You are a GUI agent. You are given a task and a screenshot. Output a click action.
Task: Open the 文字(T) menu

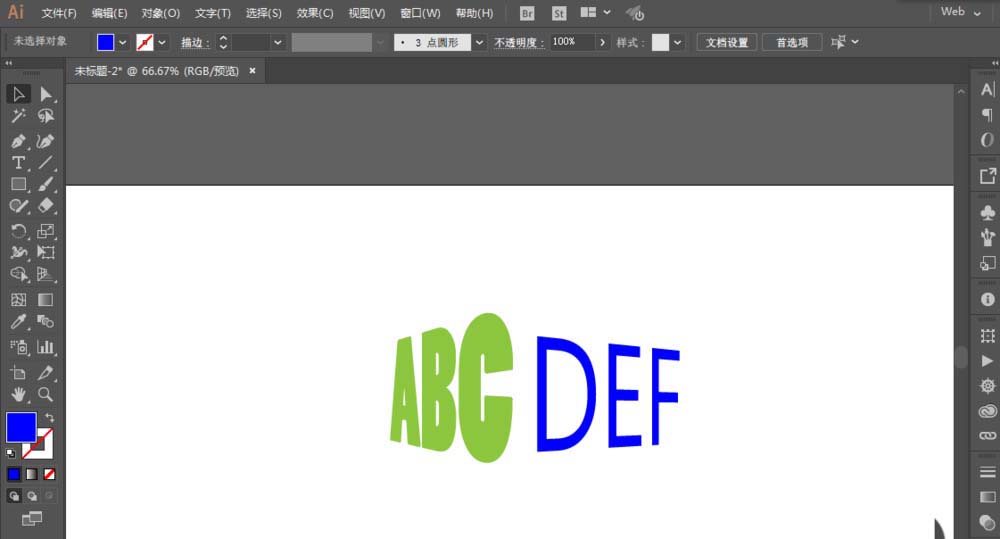tap(212, 13)
